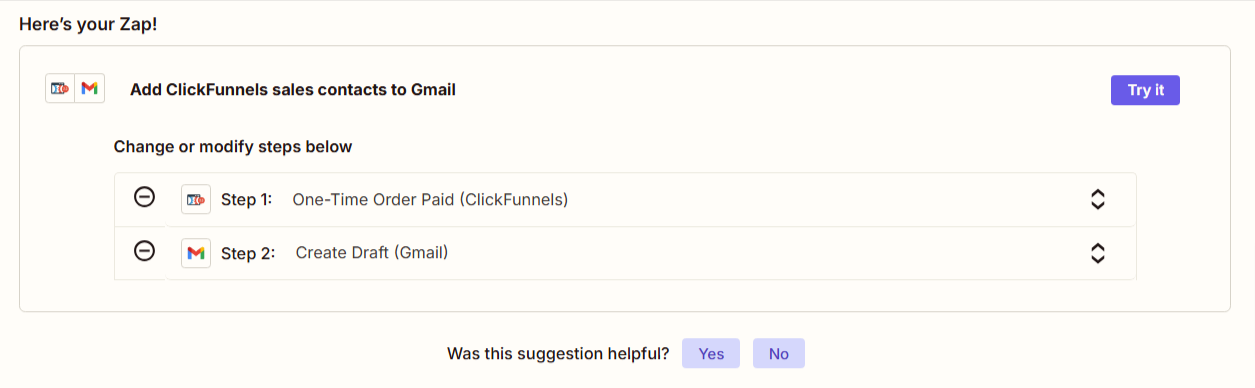Select the One-Time Order Paid (ClickFunnels) step
This screenshot has width=1255, height=388.
click(x=430, y=200)
